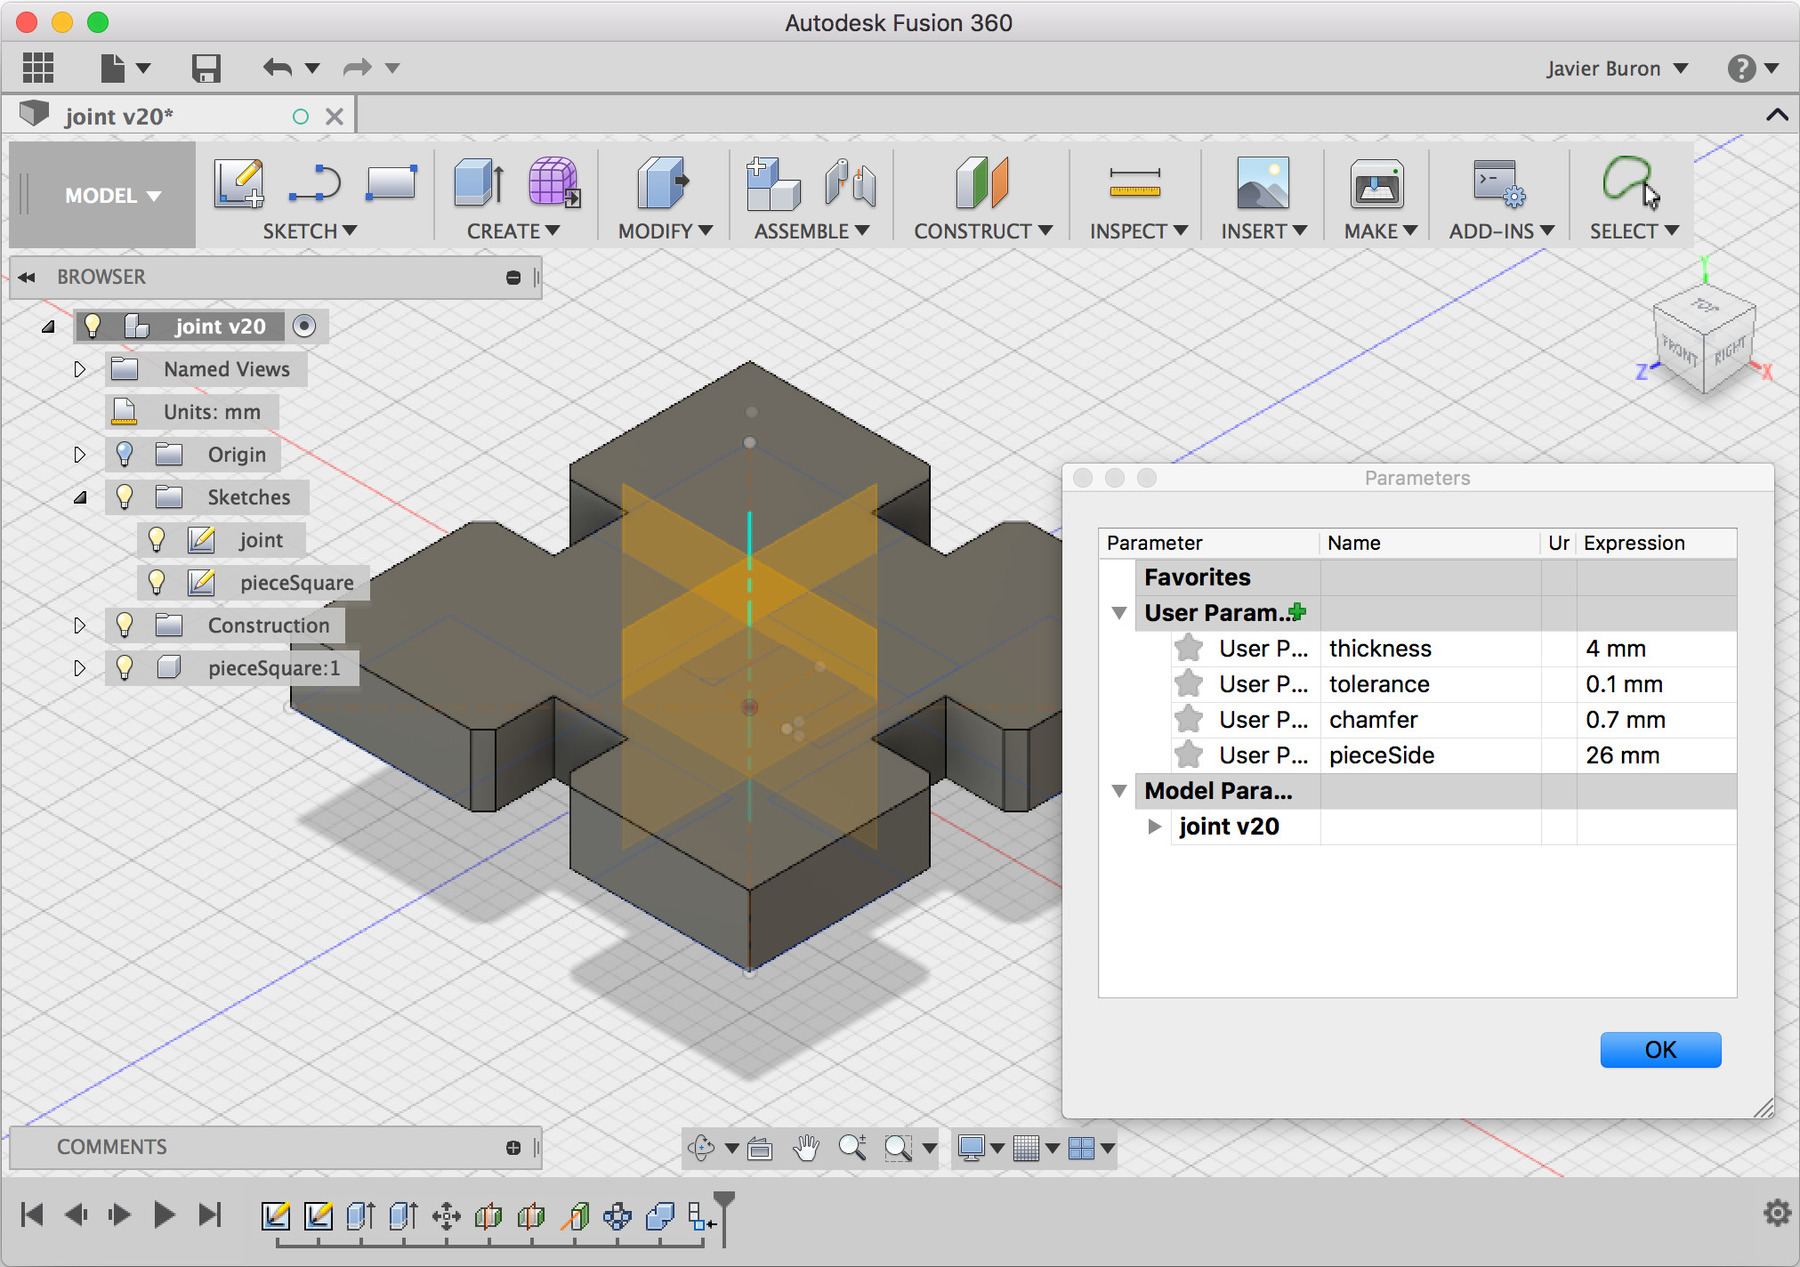Toggle visibility bulb of pieceSquare sketch

point(156,582)
